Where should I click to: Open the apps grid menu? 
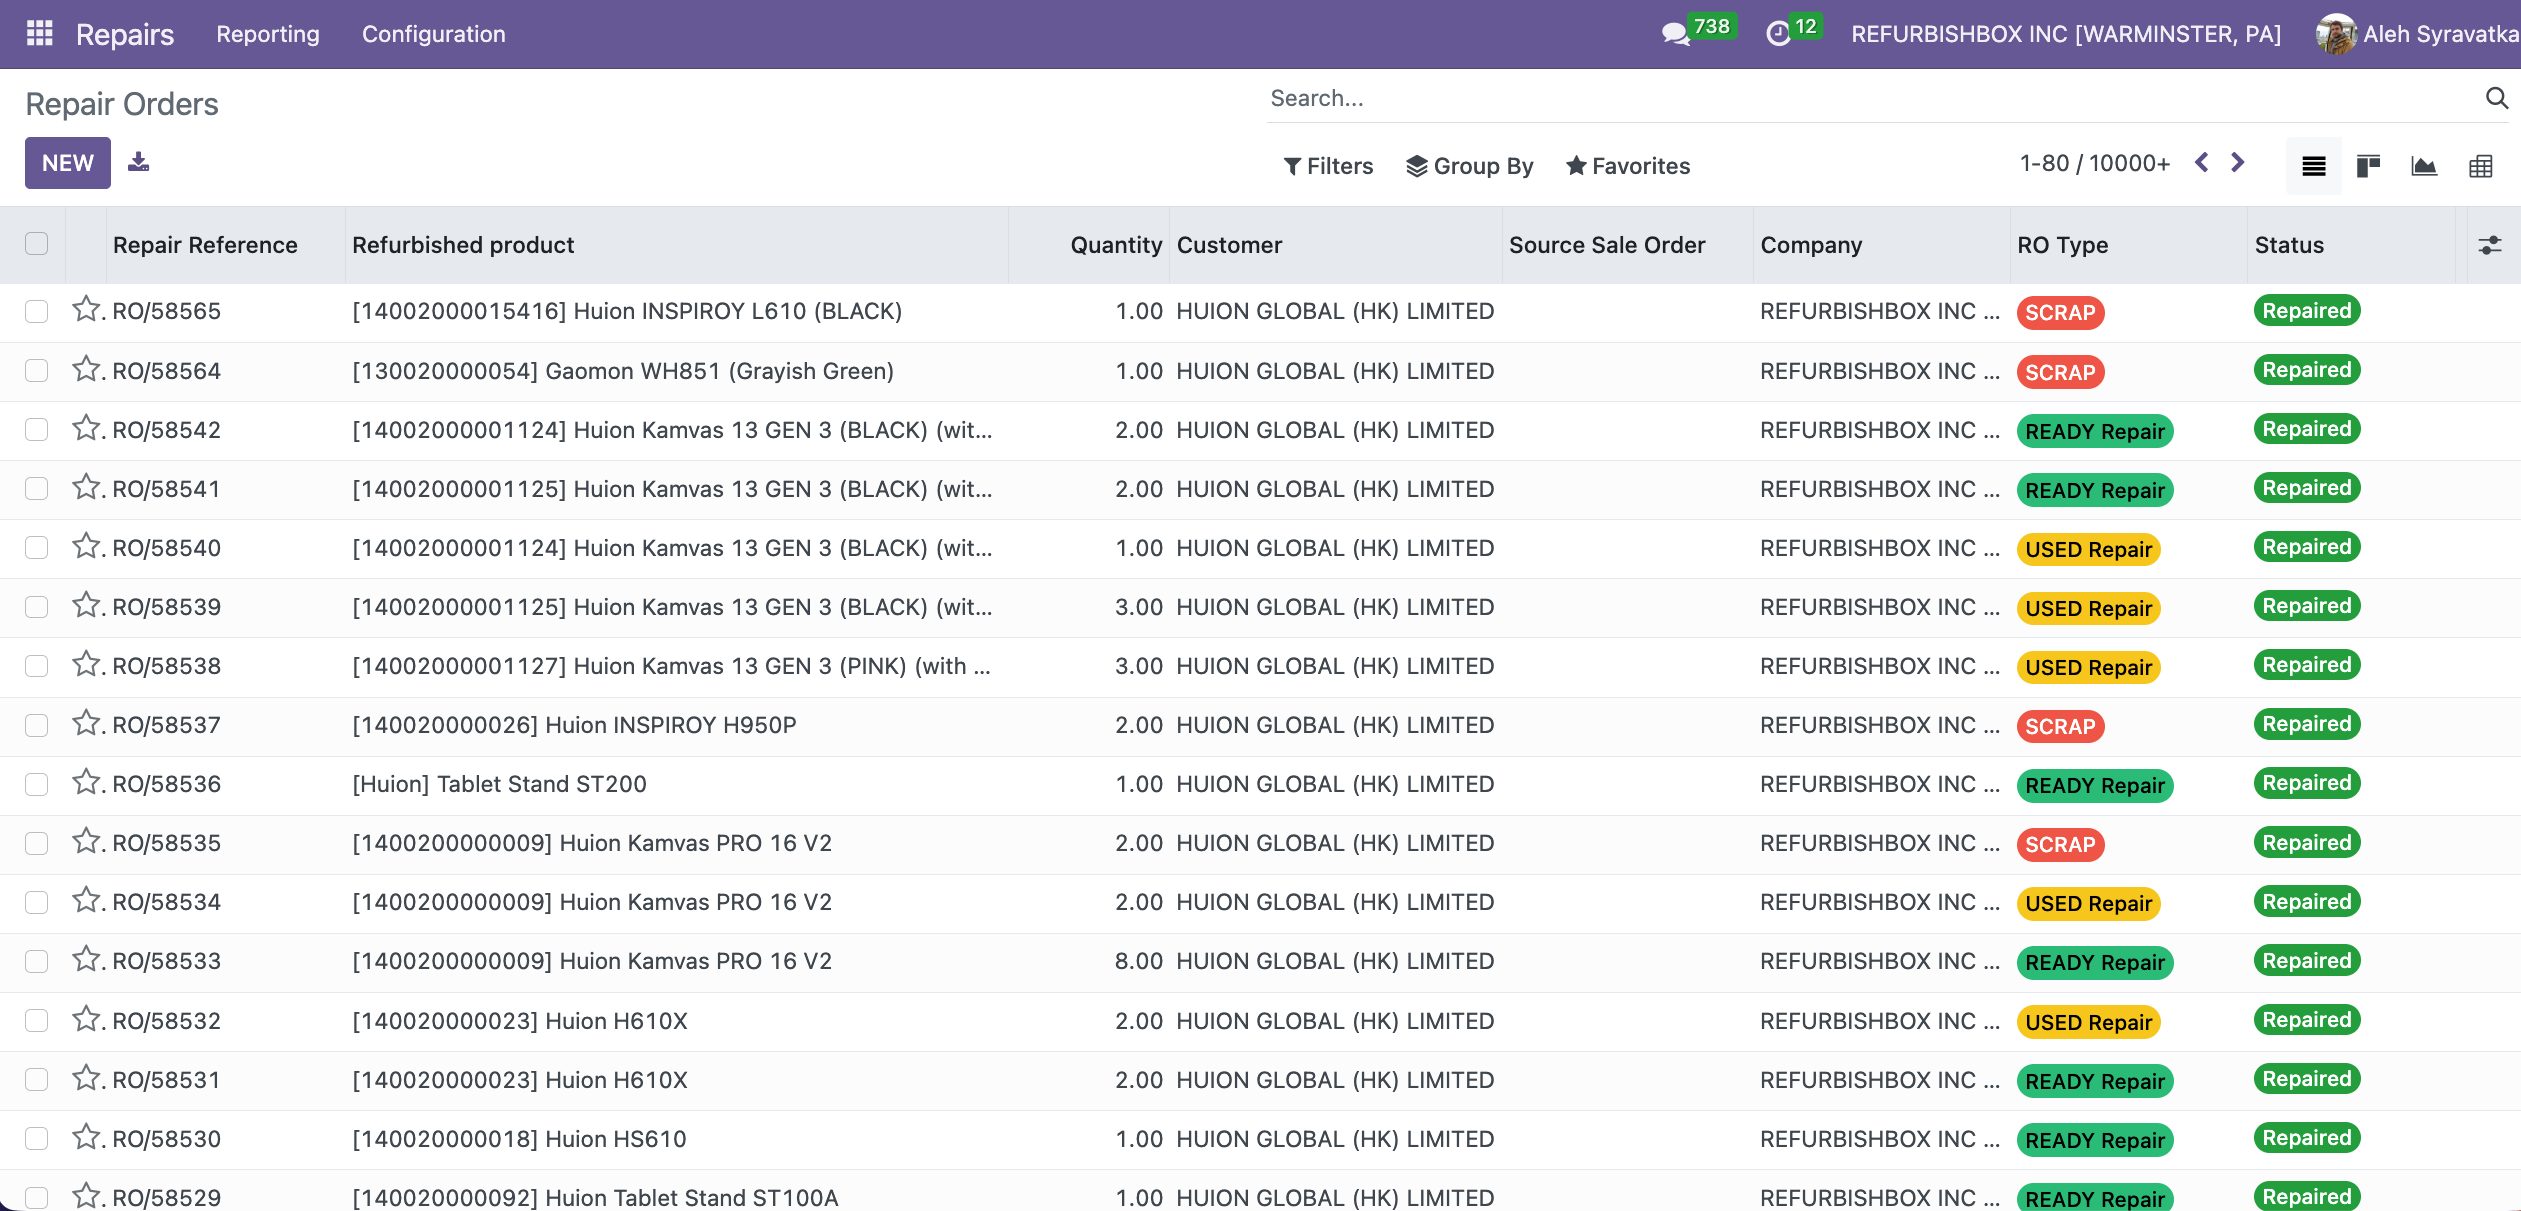[x=39, y=34]
